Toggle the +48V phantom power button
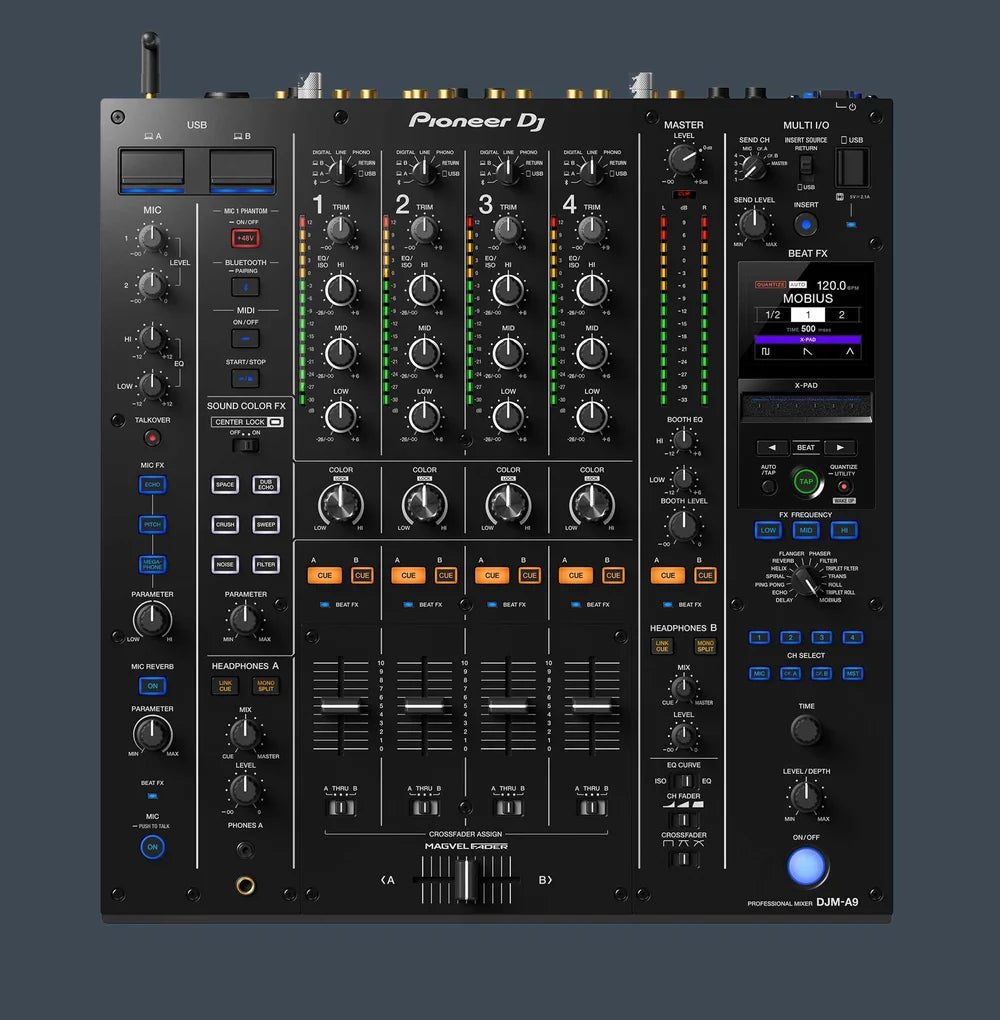This screenshot has height=1020, width=1000. click(x=245, y=238)
